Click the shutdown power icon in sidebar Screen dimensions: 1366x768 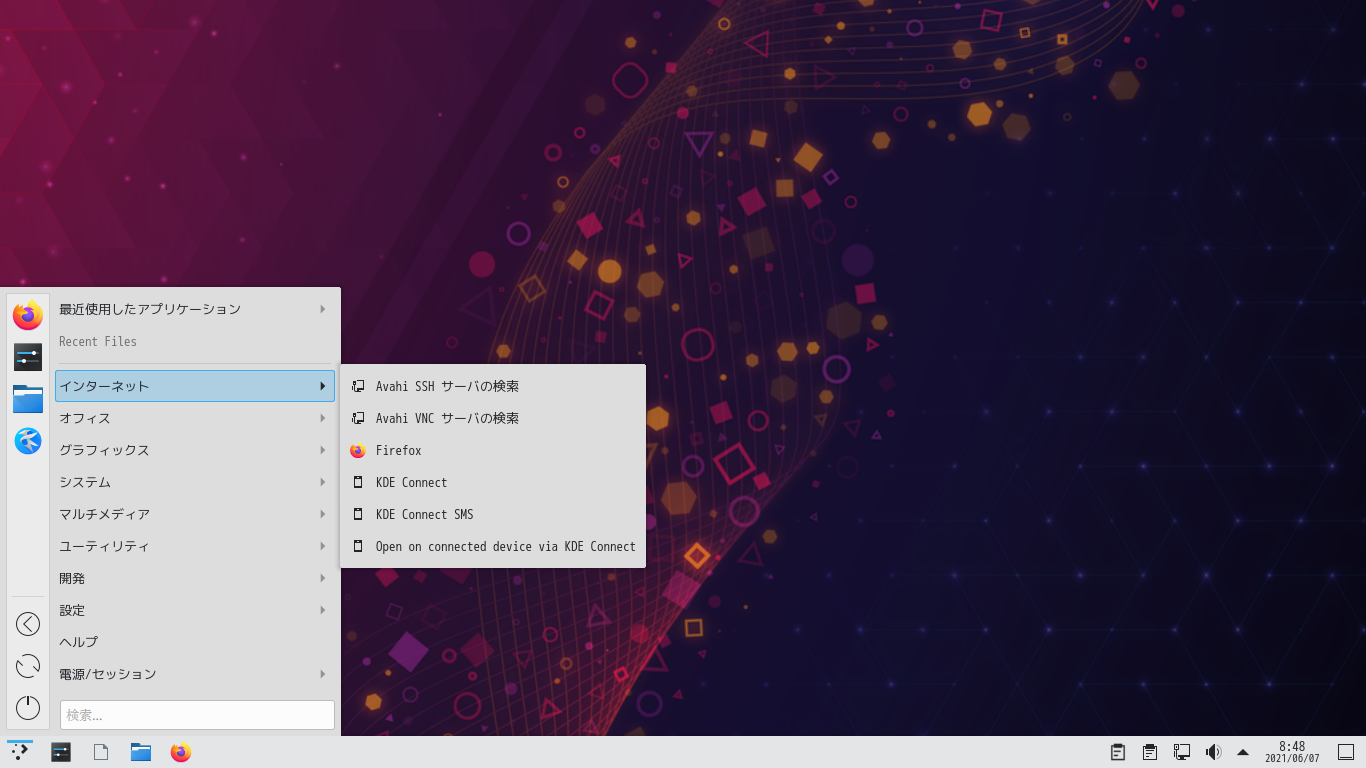click(28, 707)
